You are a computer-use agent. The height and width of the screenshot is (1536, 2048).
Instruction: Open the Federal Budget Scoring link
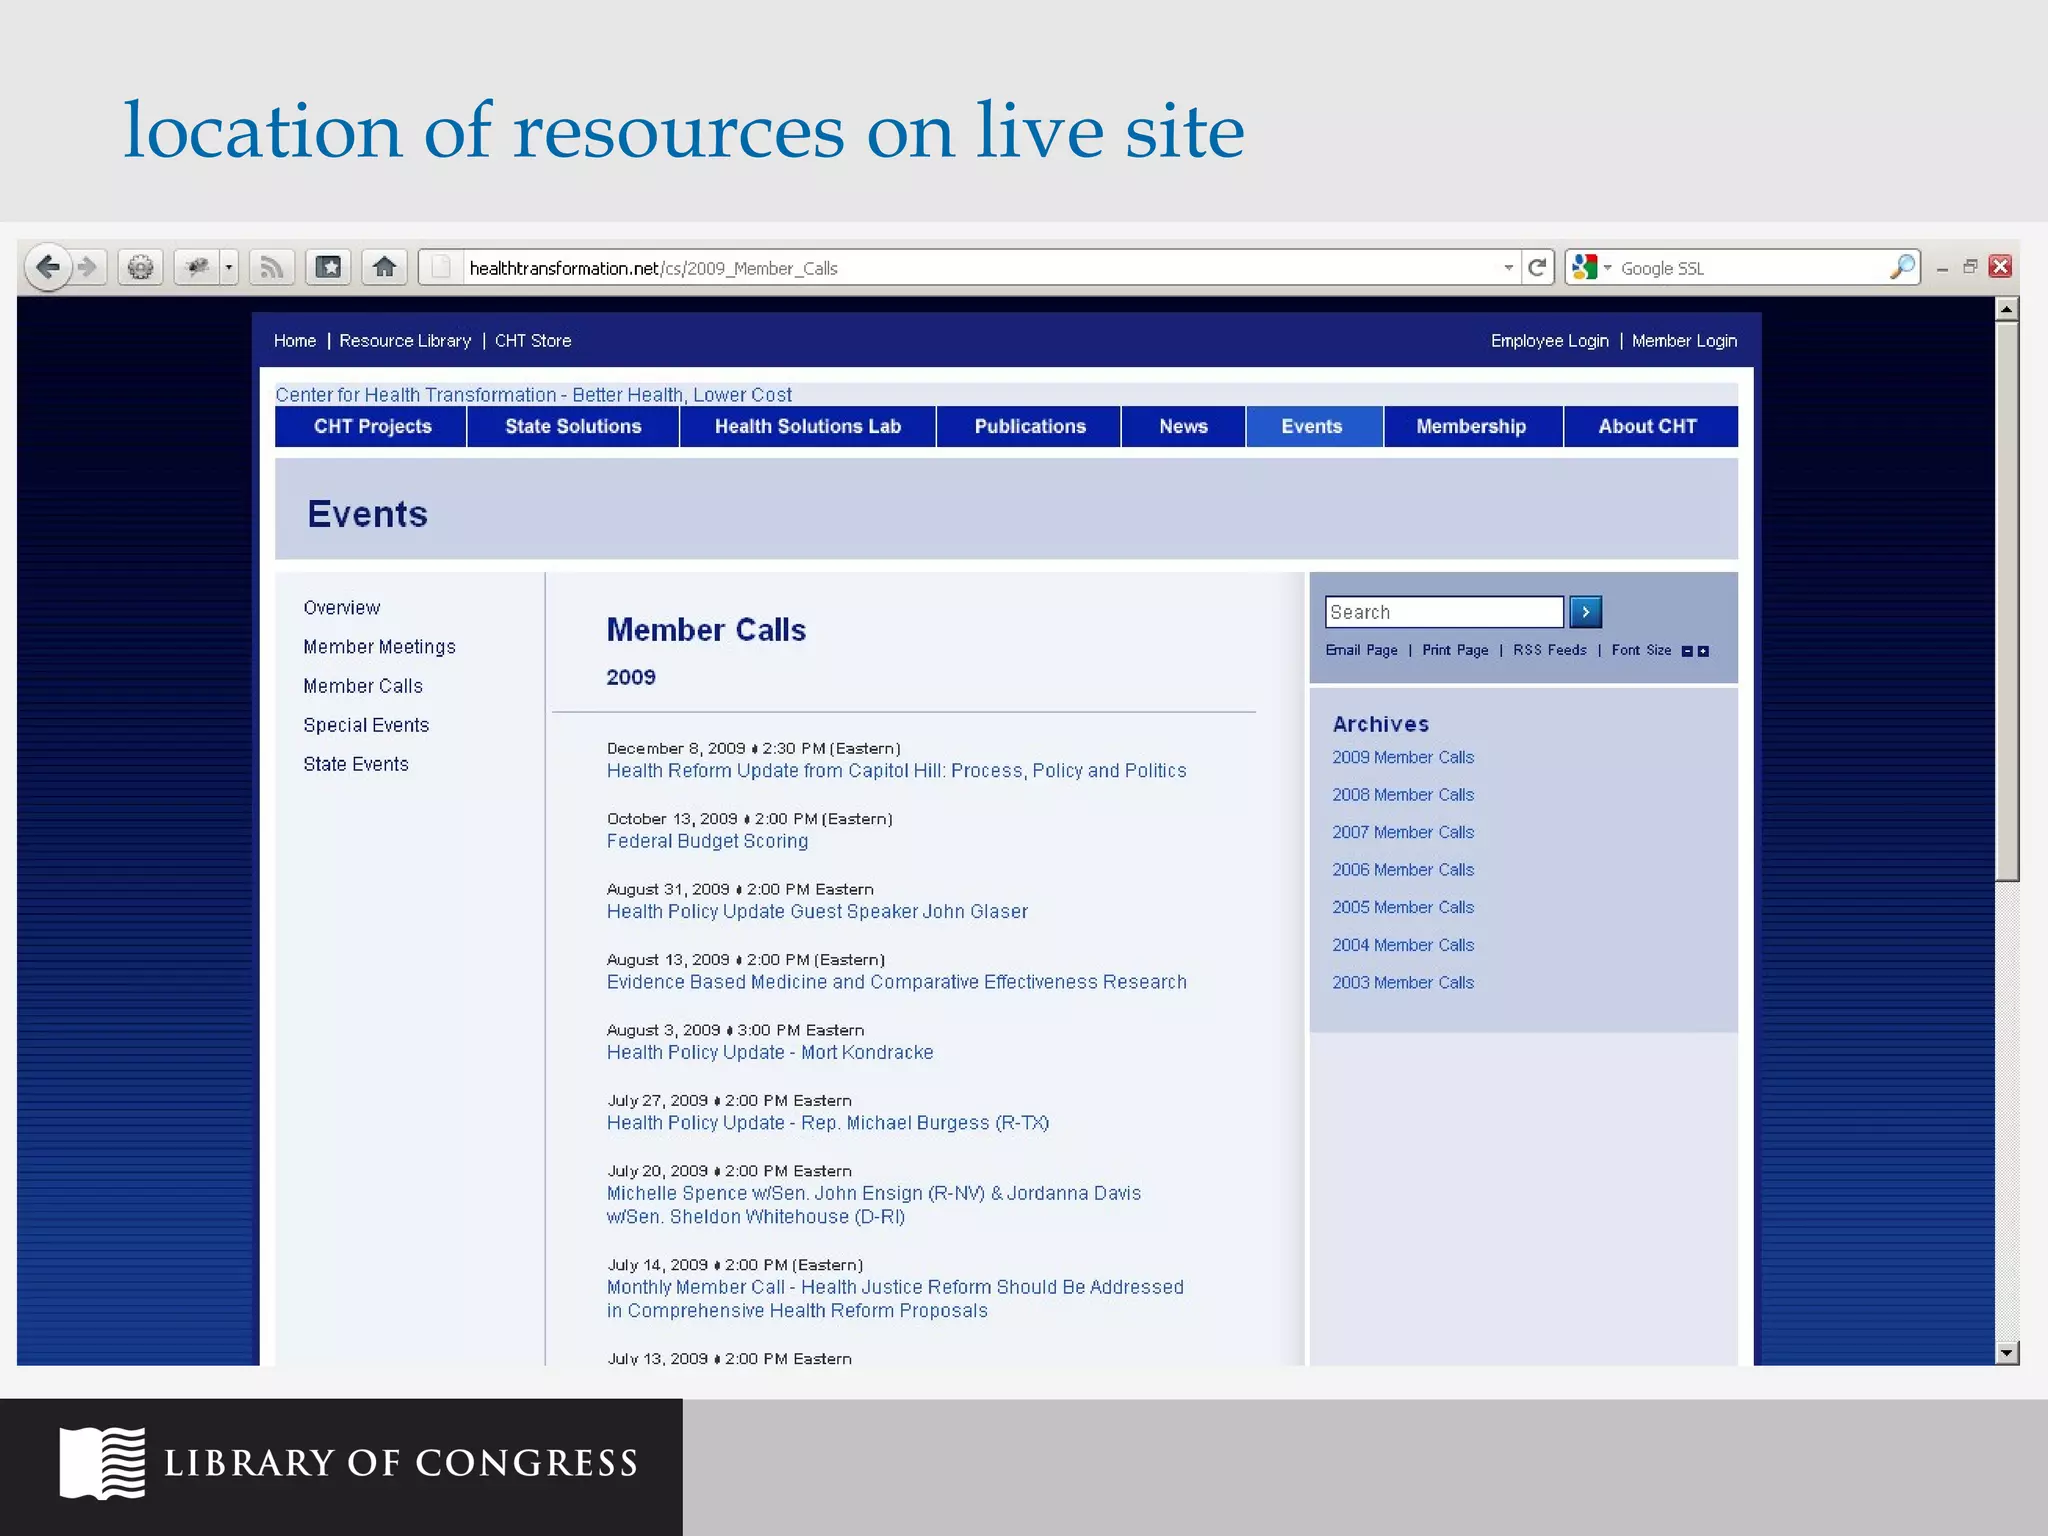pyautogui.click(x=707, y=841)
